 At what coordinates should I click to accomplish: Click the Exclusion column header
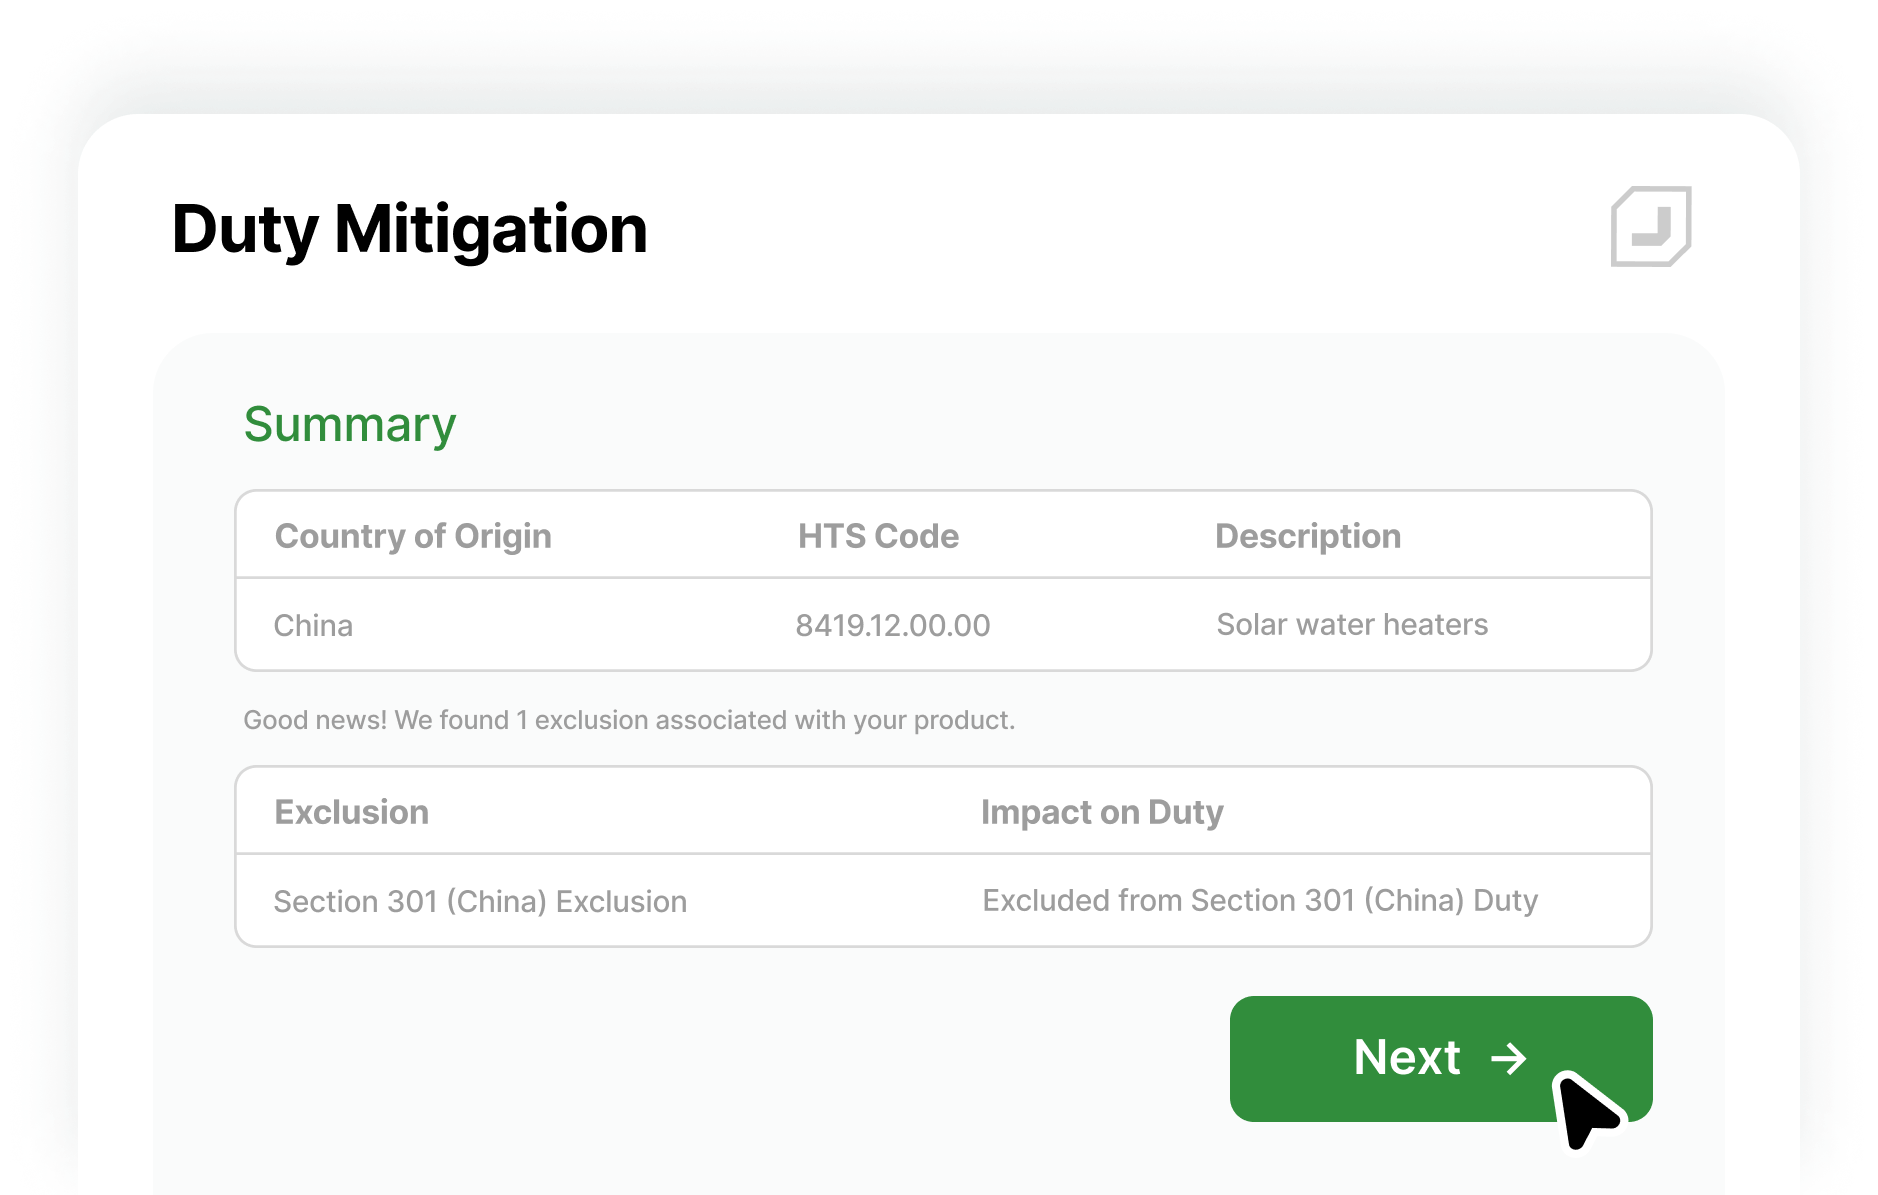[351, 812]
